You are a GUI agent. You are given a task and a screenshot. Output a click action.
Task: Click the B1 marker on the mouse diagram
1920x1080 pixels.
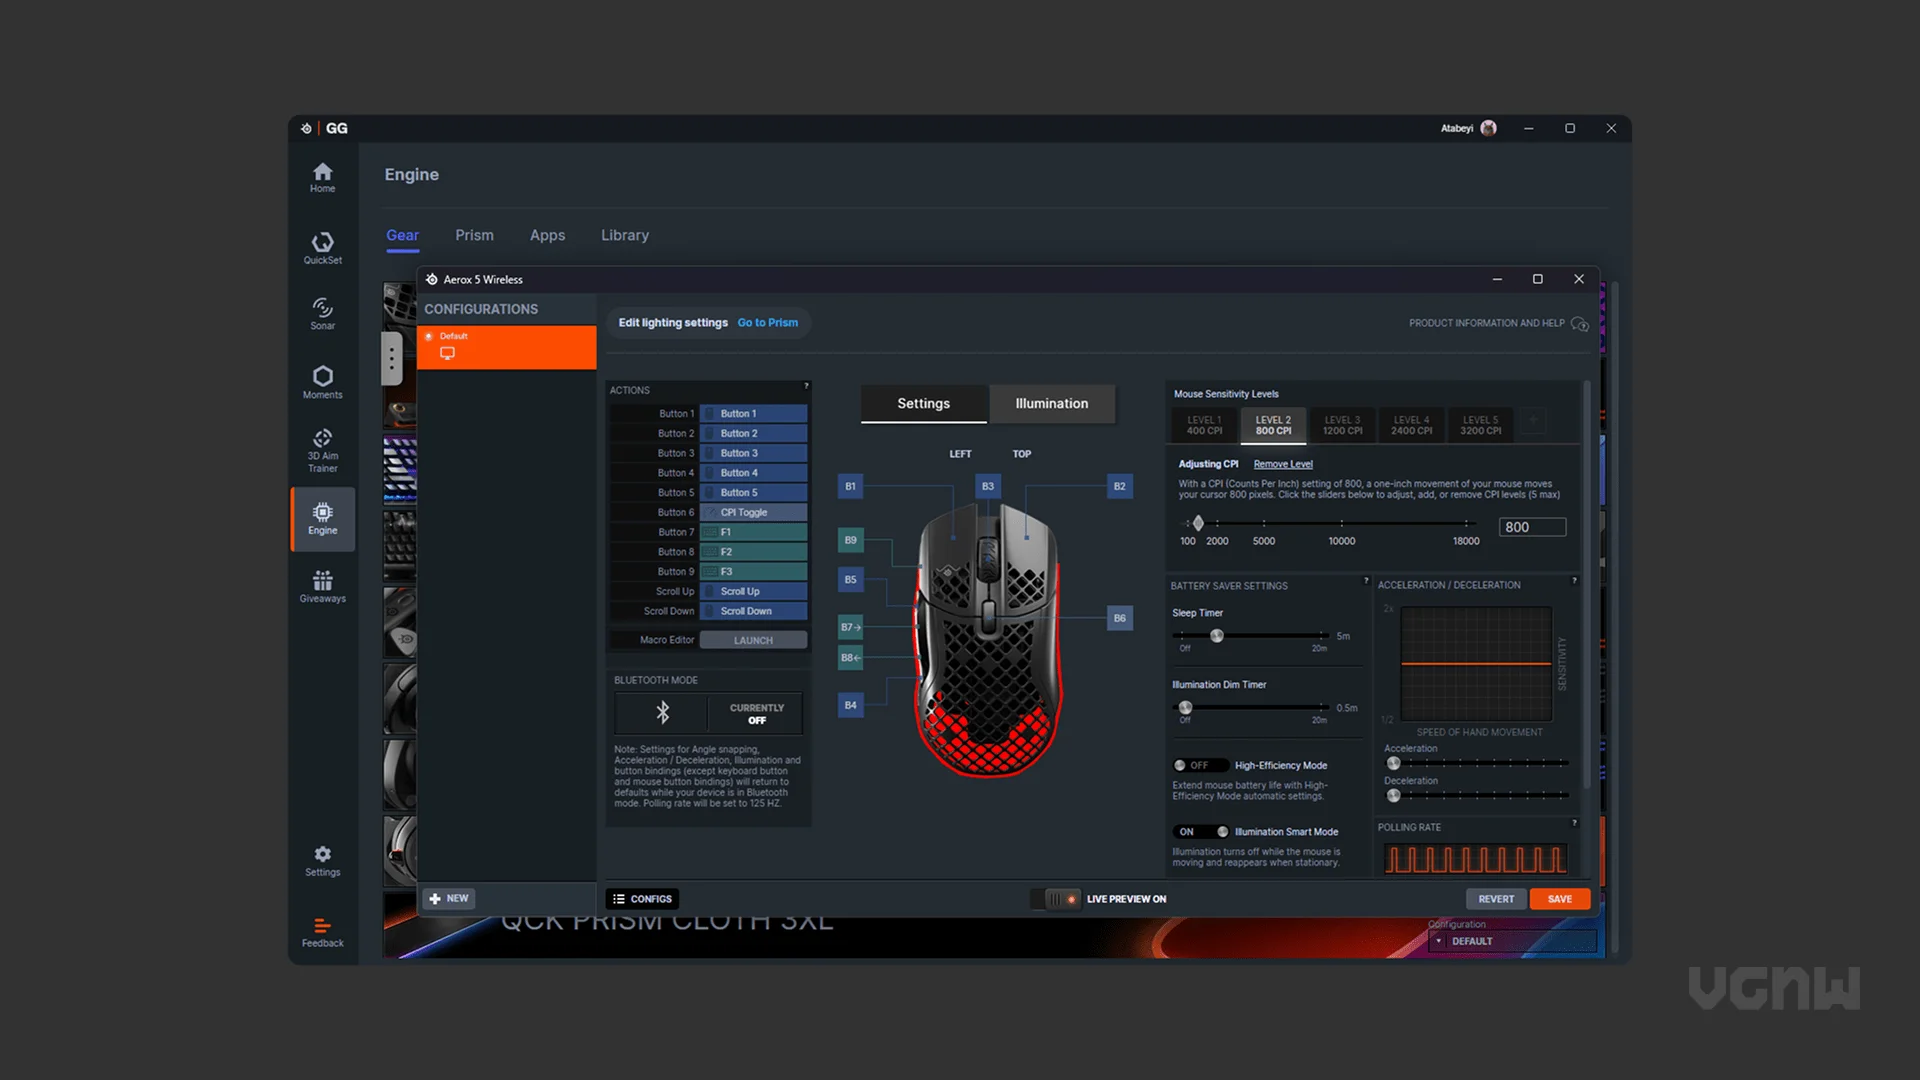(x=850, y=486)
